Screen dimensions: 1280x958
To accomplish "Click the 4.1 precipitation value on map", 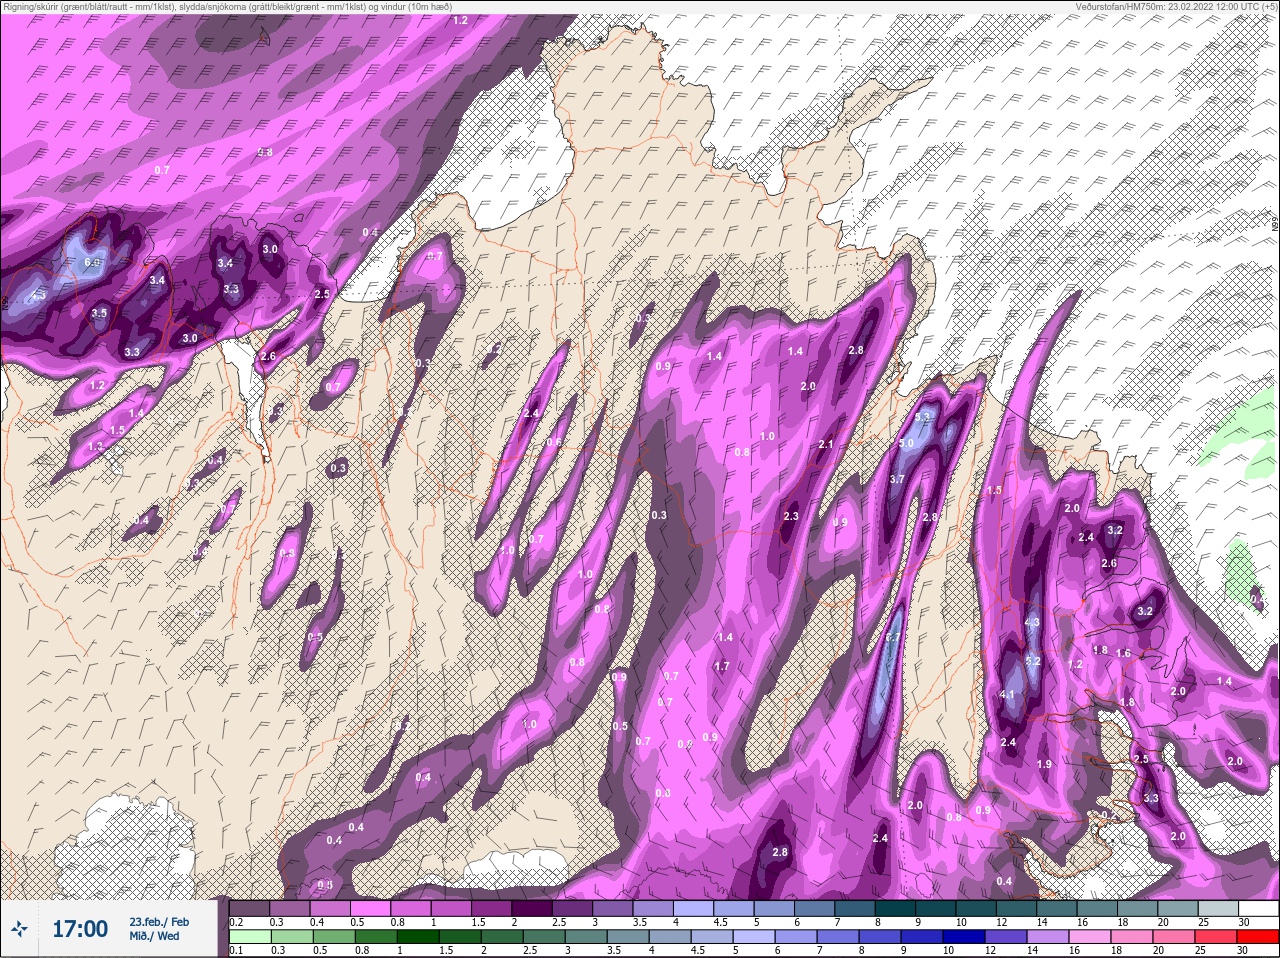I will tap(1008, 694).
